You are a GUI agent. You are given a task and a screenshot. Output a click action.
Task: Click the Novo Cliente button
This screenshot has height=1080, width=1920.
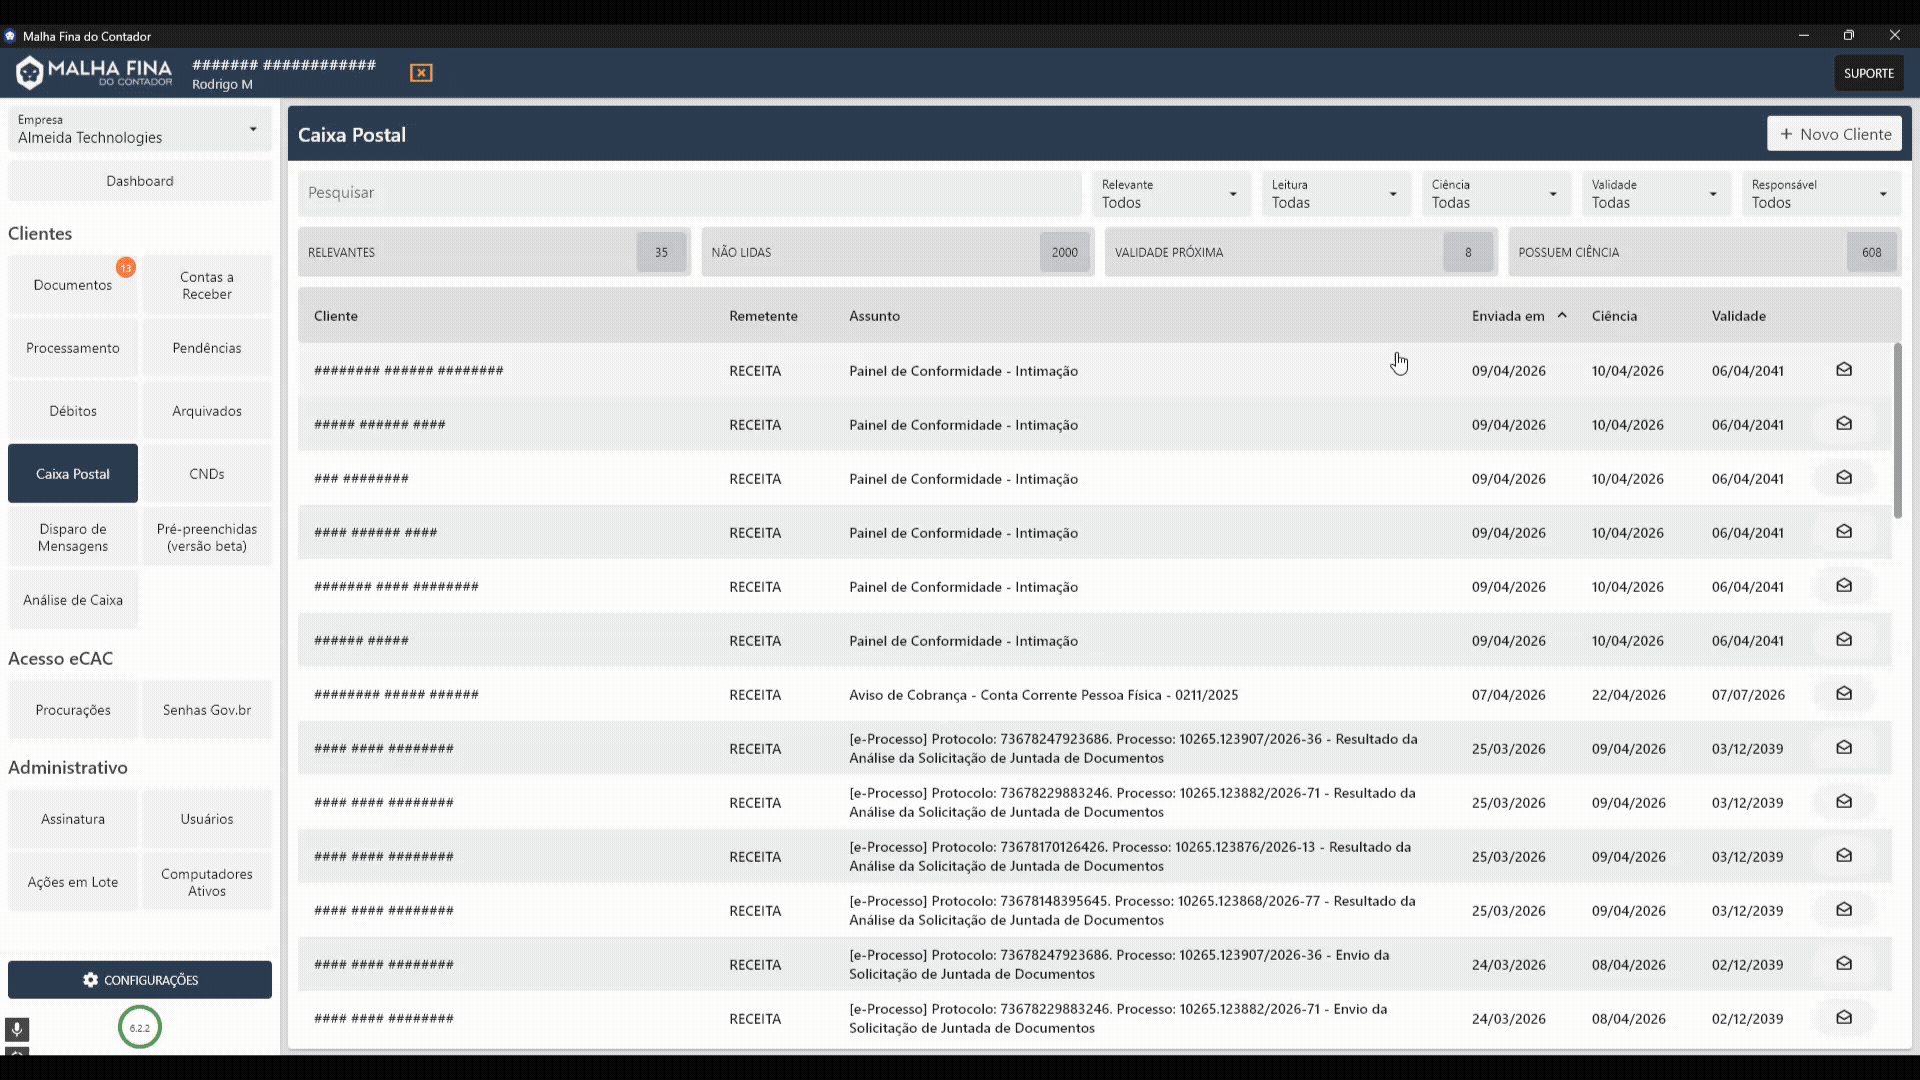pos(1834,134)
